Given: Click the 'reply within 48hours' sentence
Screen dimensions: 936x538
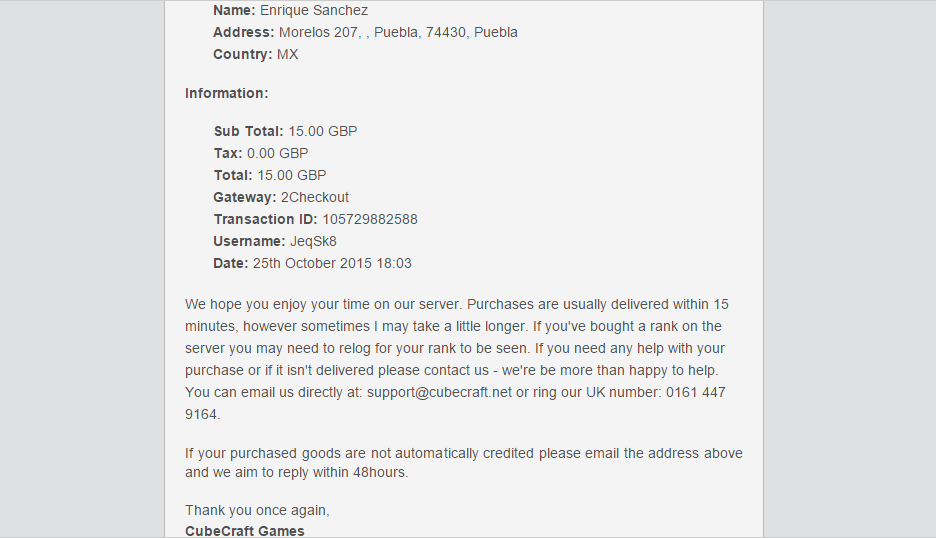Looking at the screenshot, I should (464, 463).
